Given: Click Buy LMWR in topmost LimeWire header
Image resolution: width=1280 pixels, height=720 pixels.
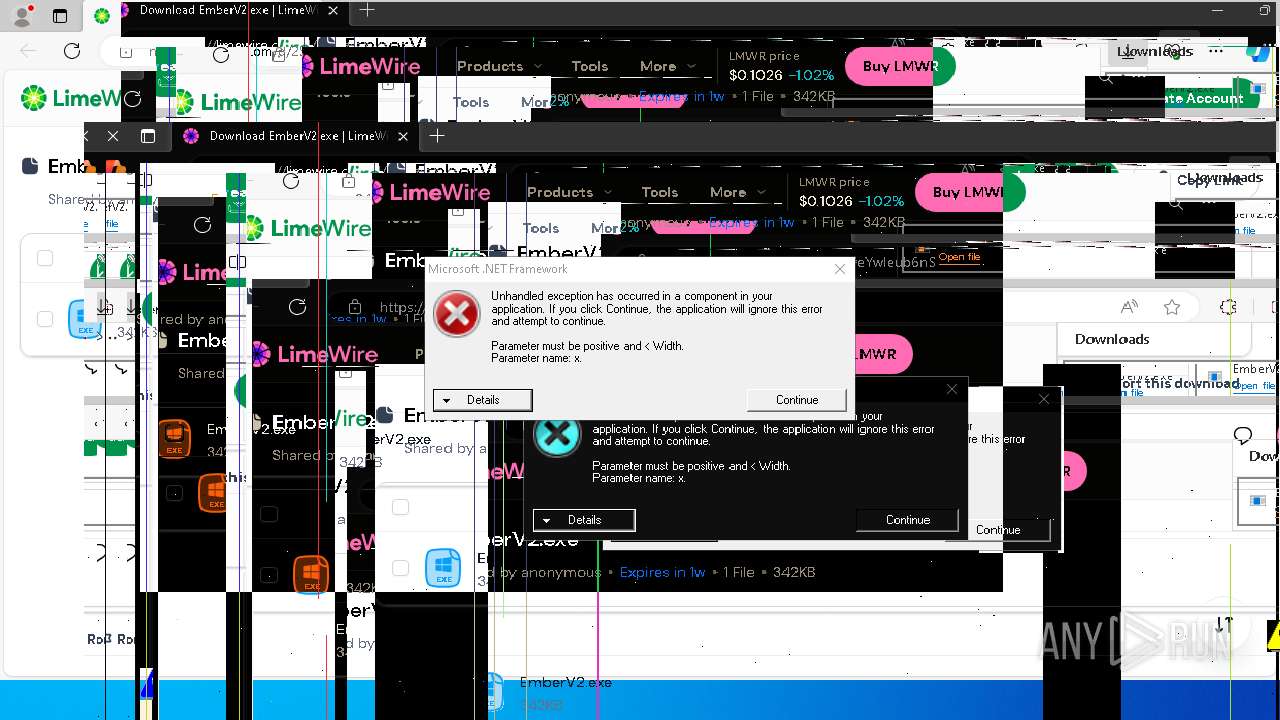Looking at the screenshot, I should click(899, 66).
